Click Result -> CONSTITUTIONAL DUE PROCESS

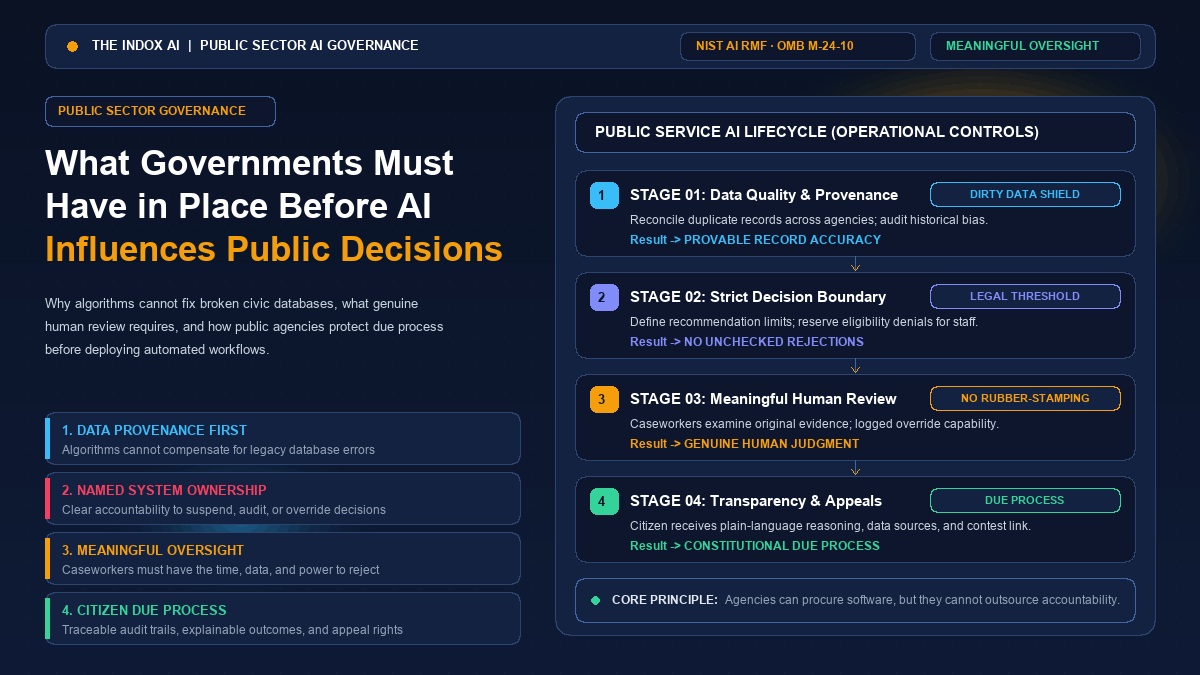point(754,546)
